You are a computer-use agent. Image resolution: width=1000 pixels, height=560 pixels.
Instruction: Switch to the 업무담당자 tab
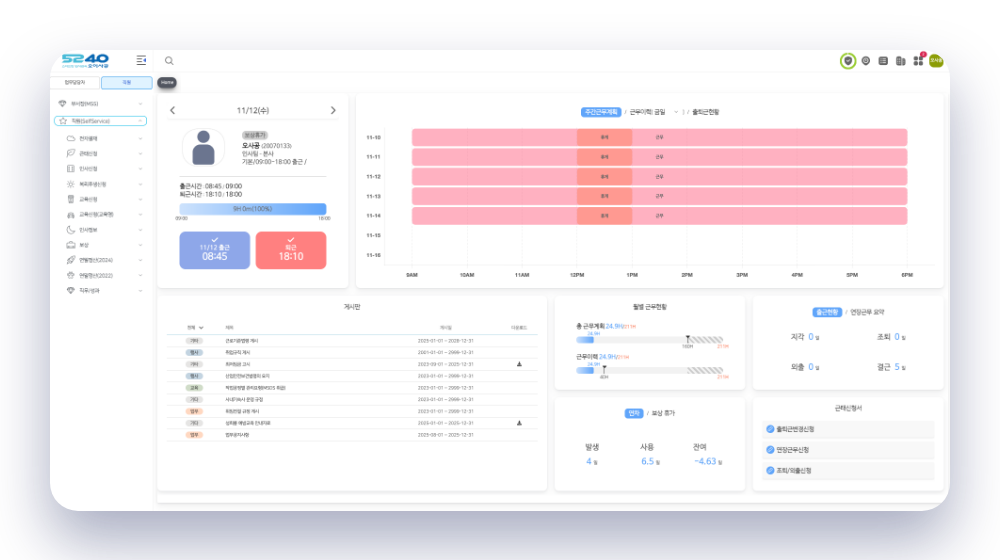[x=75, y=82]
